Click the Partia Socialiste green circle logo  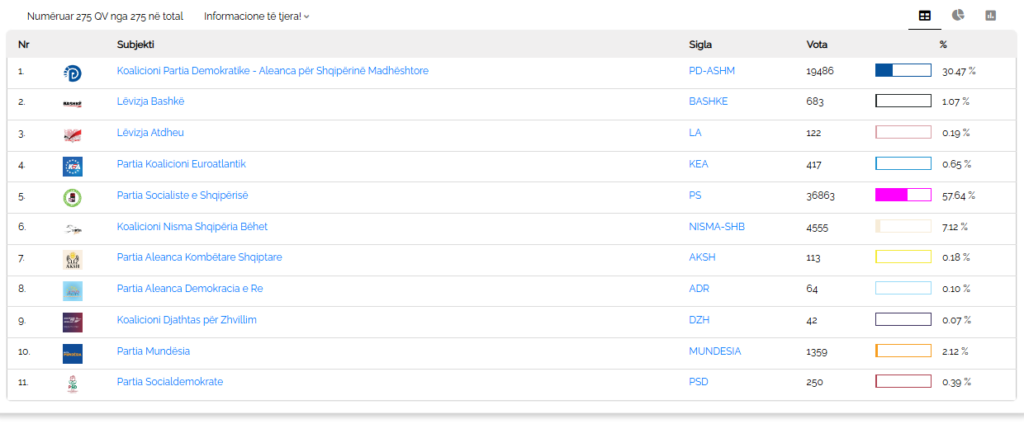point(72,197)
